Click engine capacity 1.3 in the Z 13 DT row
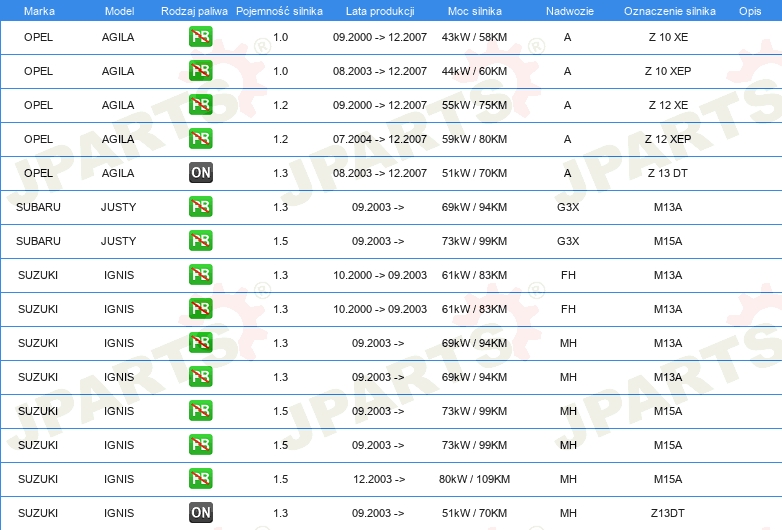The width and height of the screenshot is (782, 530). (x=280, y=173)
